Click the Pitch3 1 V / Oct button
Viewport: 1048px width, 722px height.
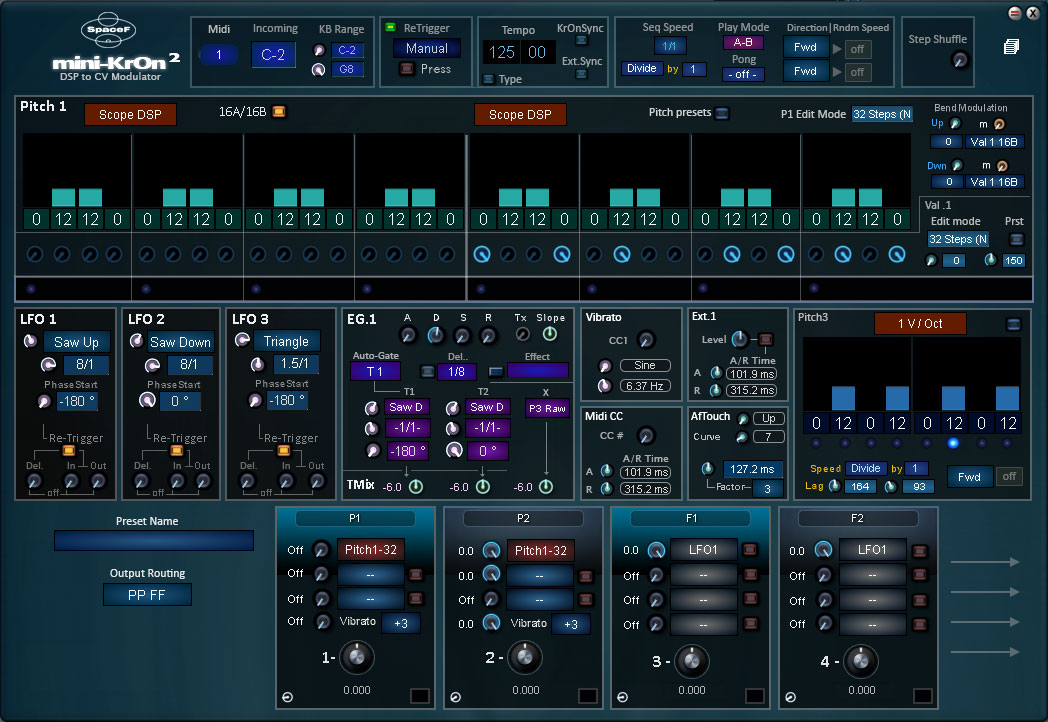click(x=920, y=324)
